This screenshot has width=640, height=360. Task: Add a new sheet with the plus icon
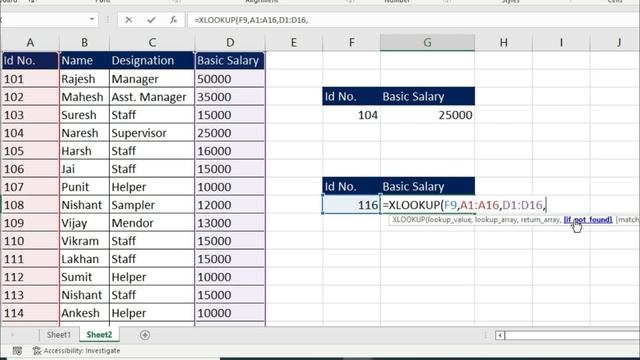pos(144,335)
